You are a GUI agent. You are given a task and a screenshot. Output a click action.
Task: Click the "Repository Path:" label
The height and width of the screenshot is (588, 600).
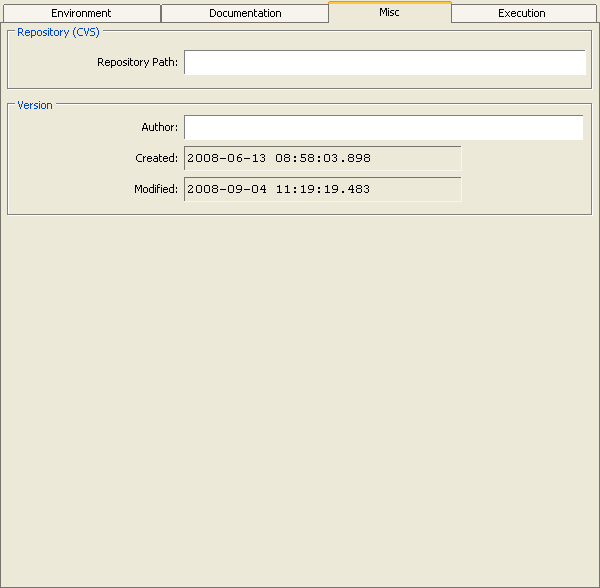137,63
